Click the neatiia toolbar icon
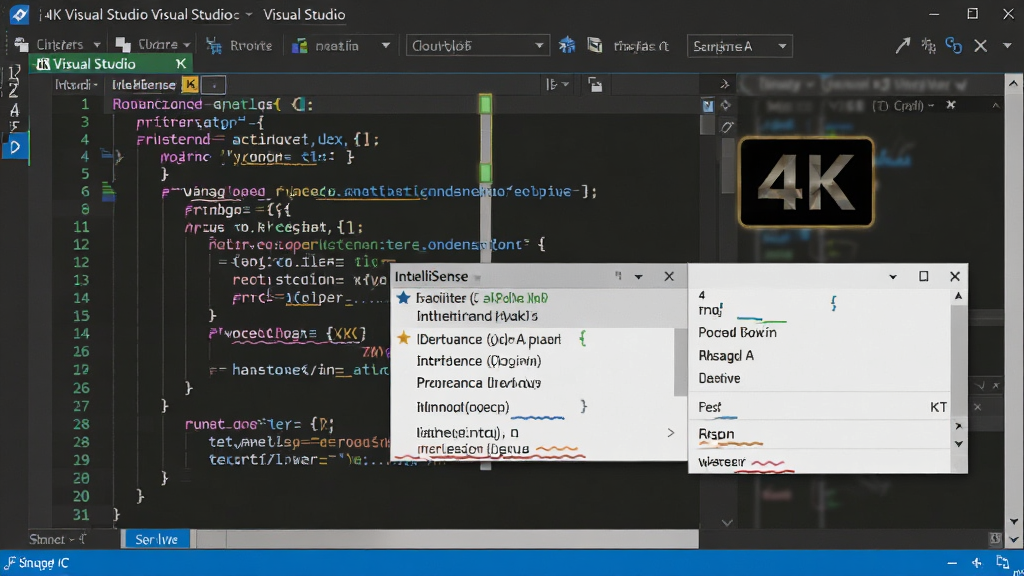Viewport: 1024px width, 576px height. 300,45
